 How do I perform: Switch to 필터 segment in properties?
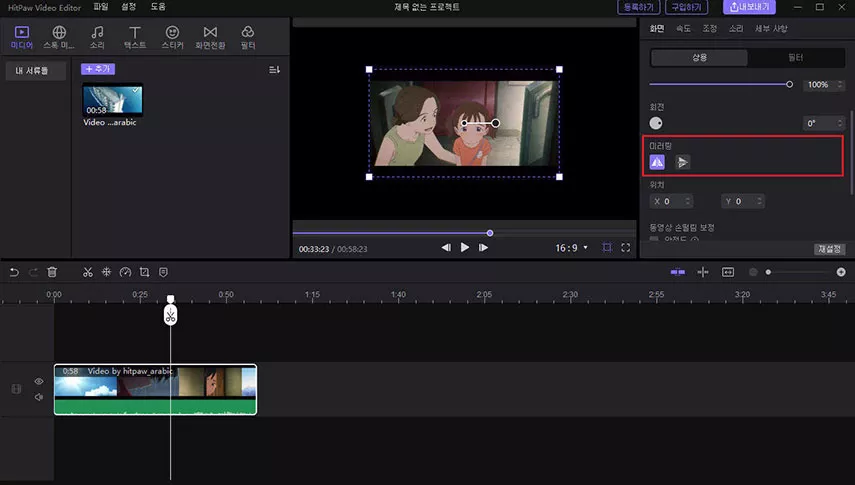pyautogui.click(x=796, y=57)
